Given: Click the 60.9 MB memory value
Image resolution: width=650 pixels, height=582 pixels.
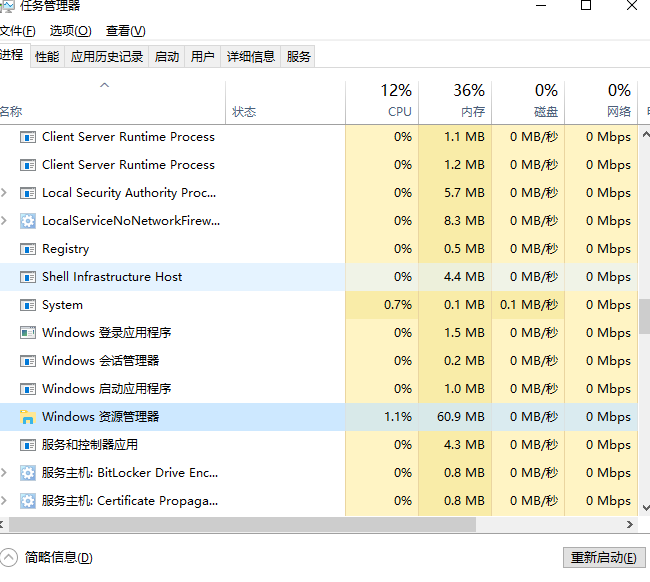Looking at the screenshot, I should click(461, 417).
